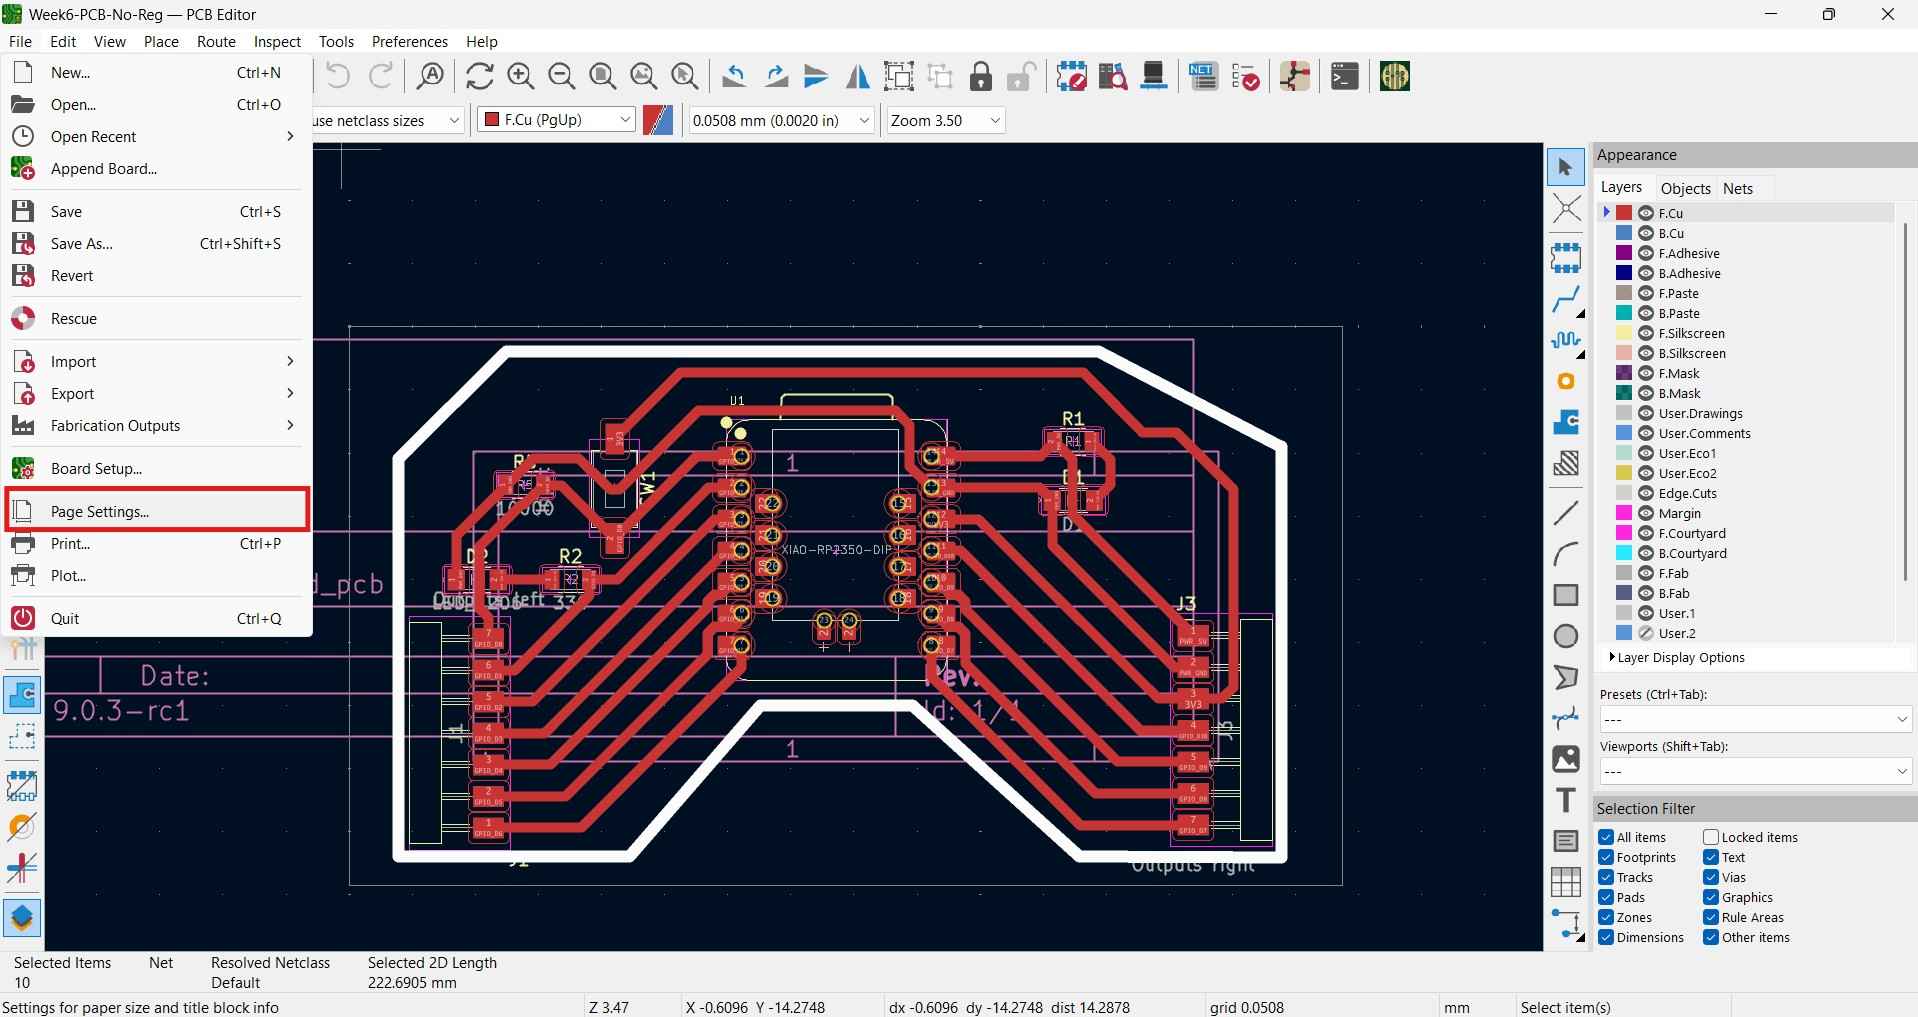Open the Find magnifier tool

click(431, 76)
